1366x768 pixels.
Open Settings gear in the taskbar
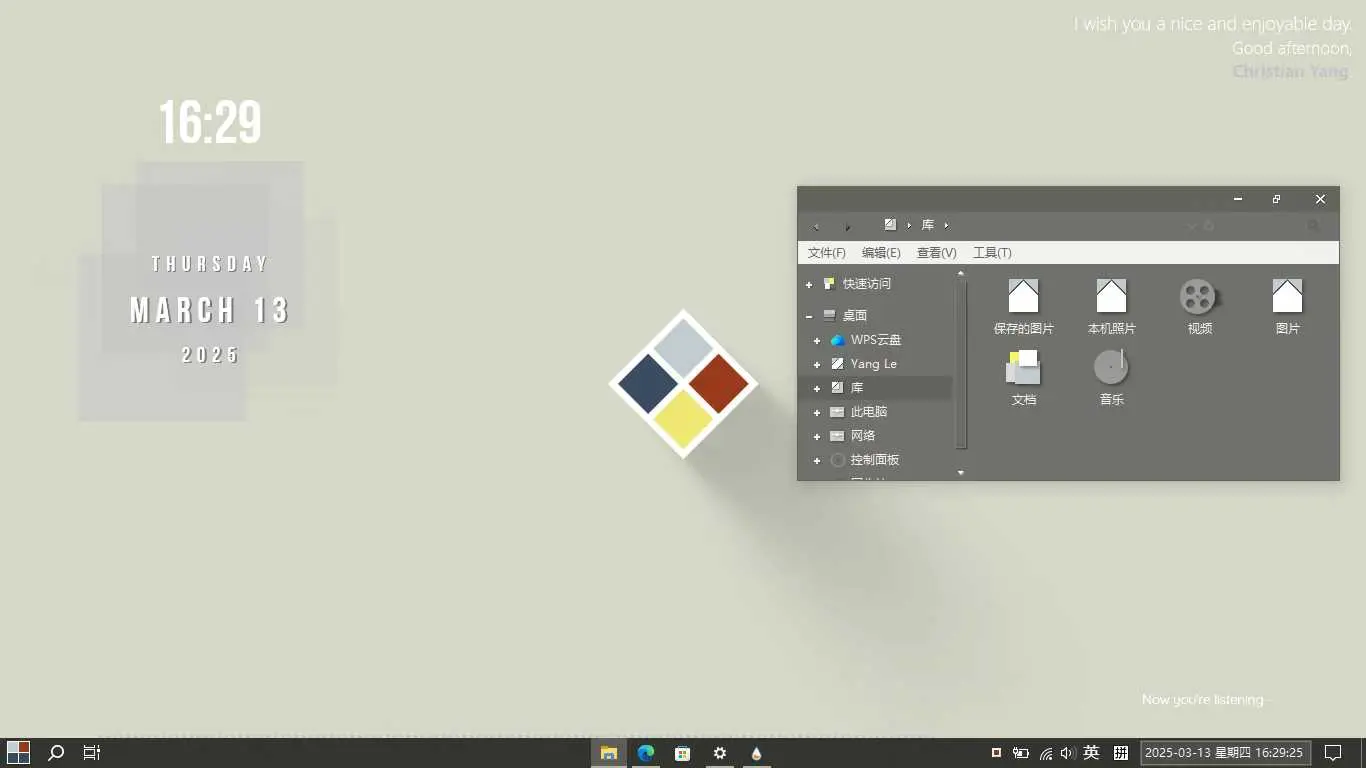tap(720, 753)
